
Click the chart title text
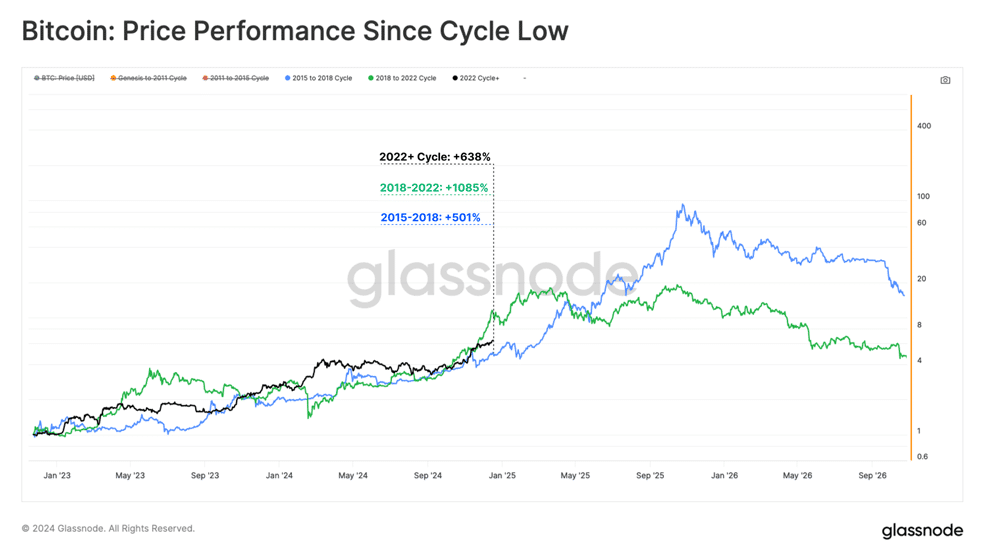(295, 31)
